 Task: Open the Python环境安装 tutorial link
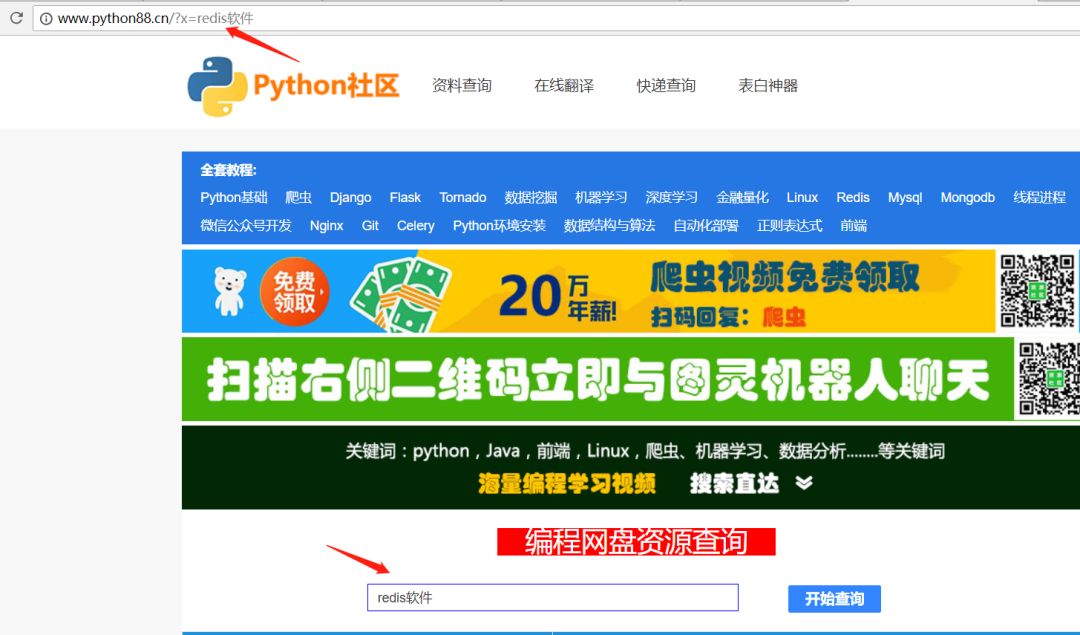click(499, 226)
